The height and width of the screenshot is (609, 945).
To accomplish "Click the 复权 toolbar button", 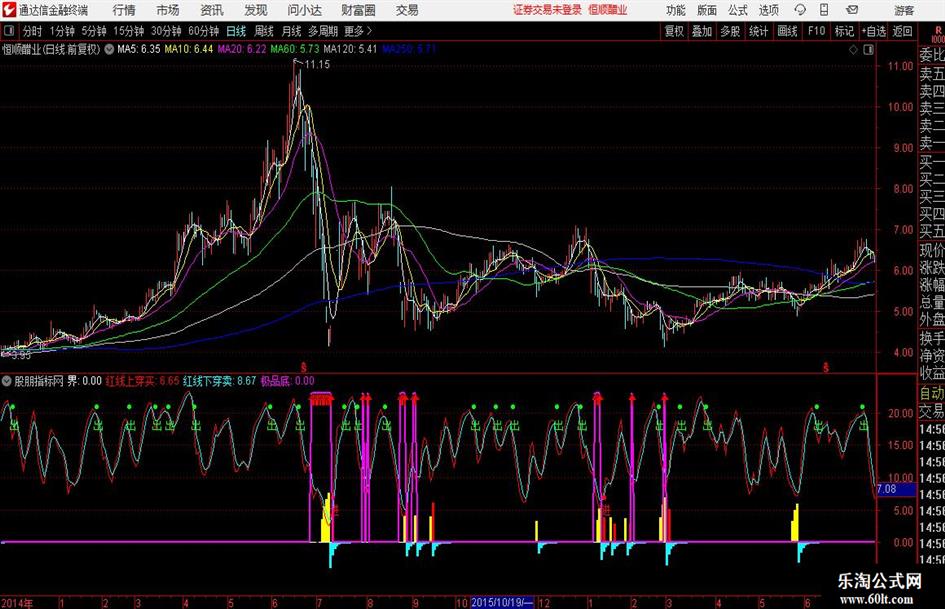I will pos(674,31).
